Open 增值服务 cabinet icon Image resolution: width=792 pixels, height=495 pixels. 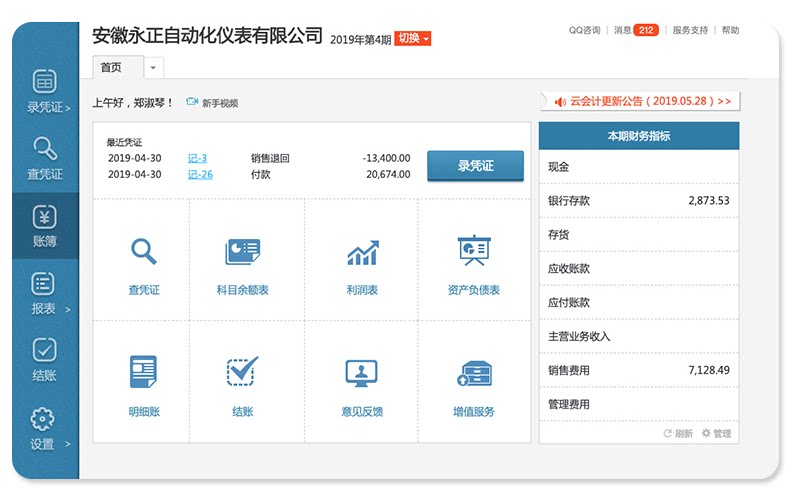pos(474,374)
